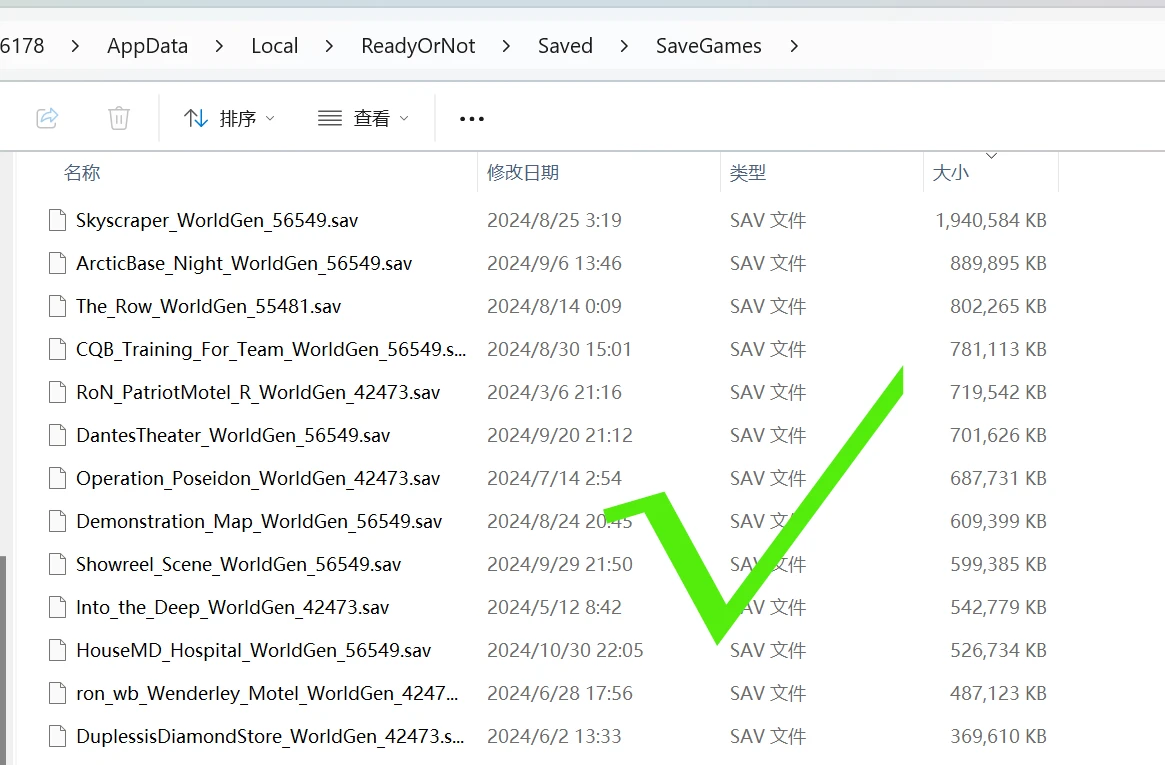Click file icon beside ArcticBase_Night_WorldGen_56549.sav
This screenshot has height=765, width=1165.
[57, 263]
